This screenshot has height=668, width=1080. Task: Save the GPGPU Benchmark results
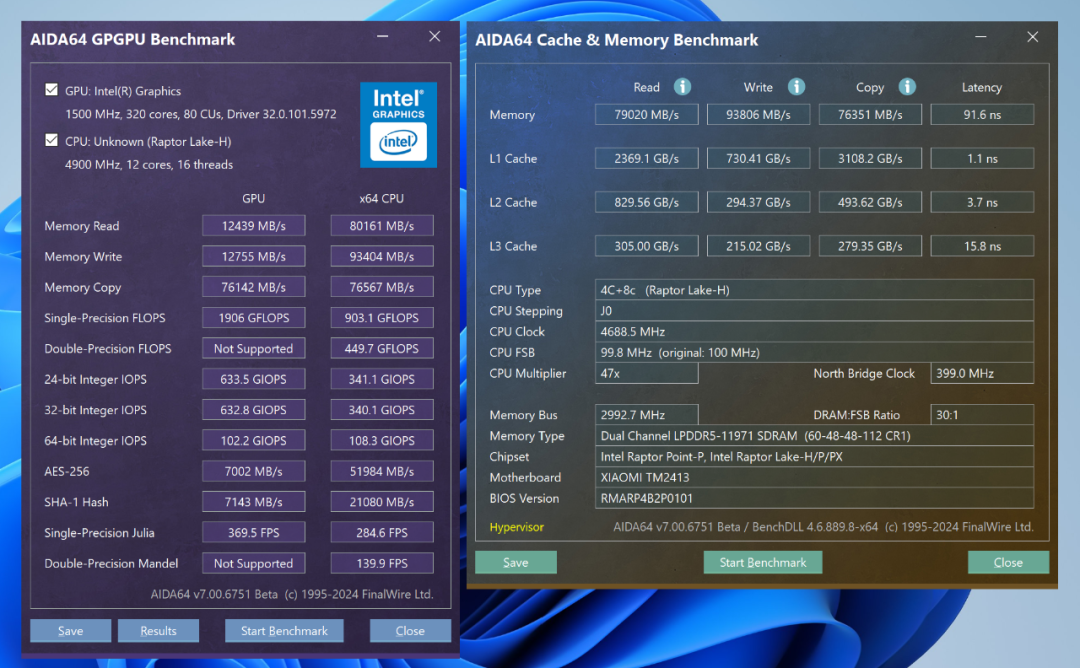[x=70, y=631]
